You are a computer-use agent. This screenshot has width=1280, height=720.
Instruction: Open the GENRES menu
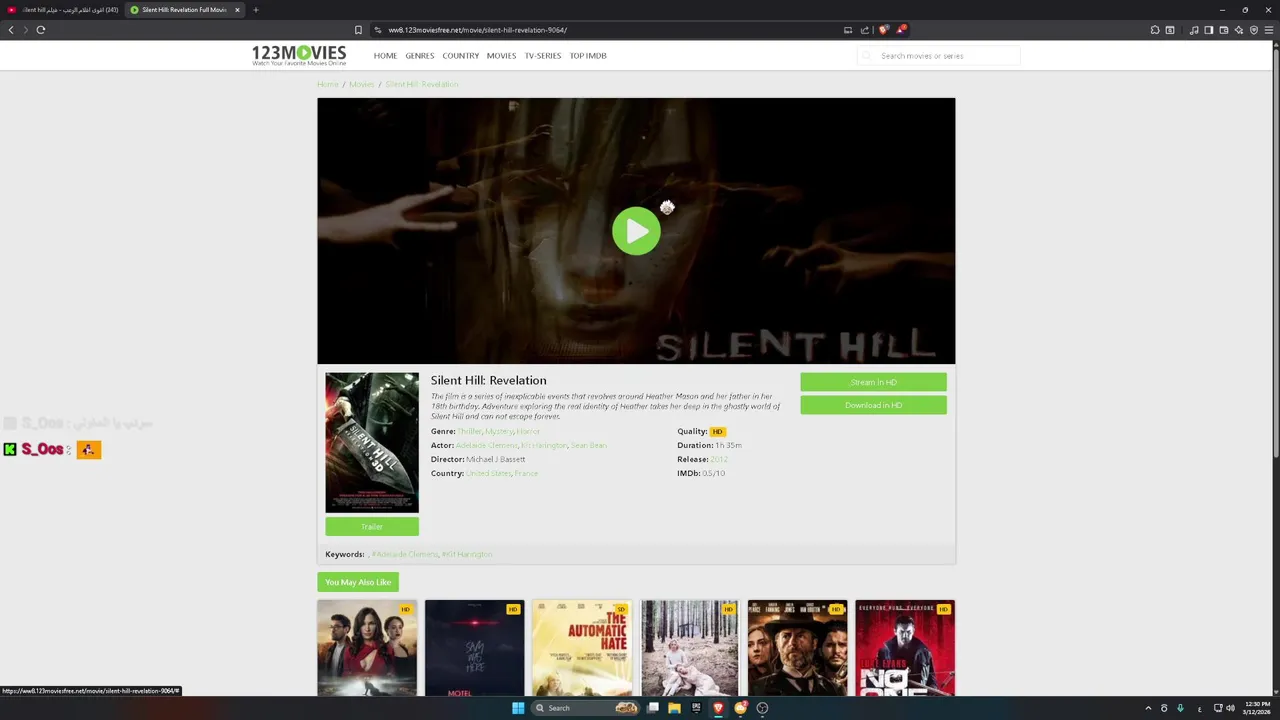[x=420, y=56]
